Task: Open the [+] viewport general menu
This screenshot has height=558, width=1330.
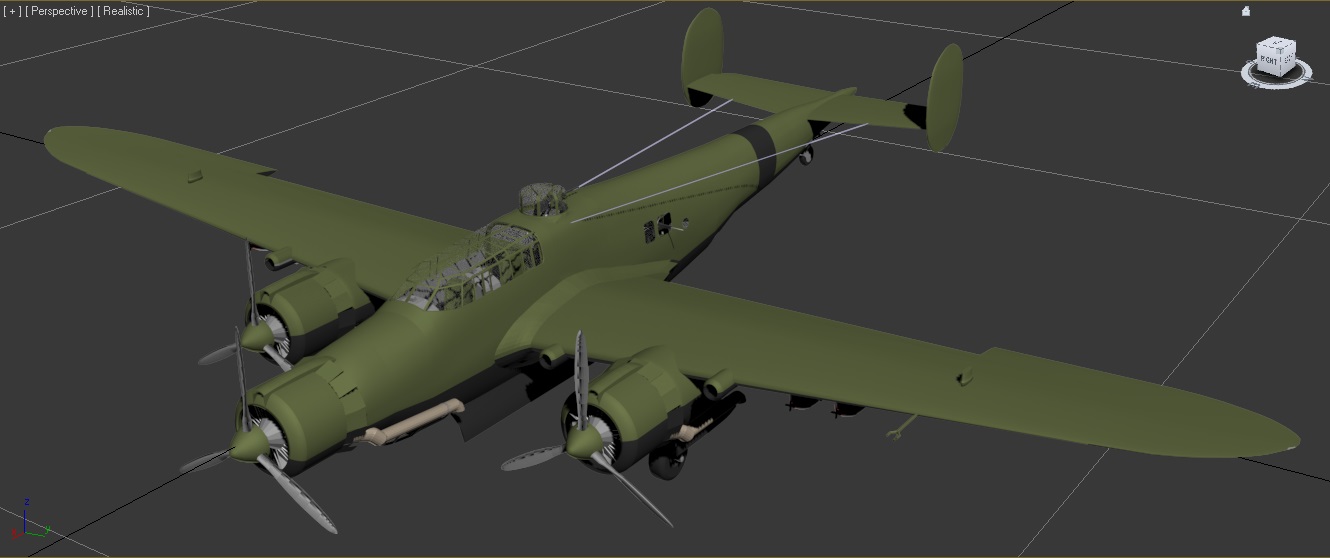Action: click(x=12, y=11)
